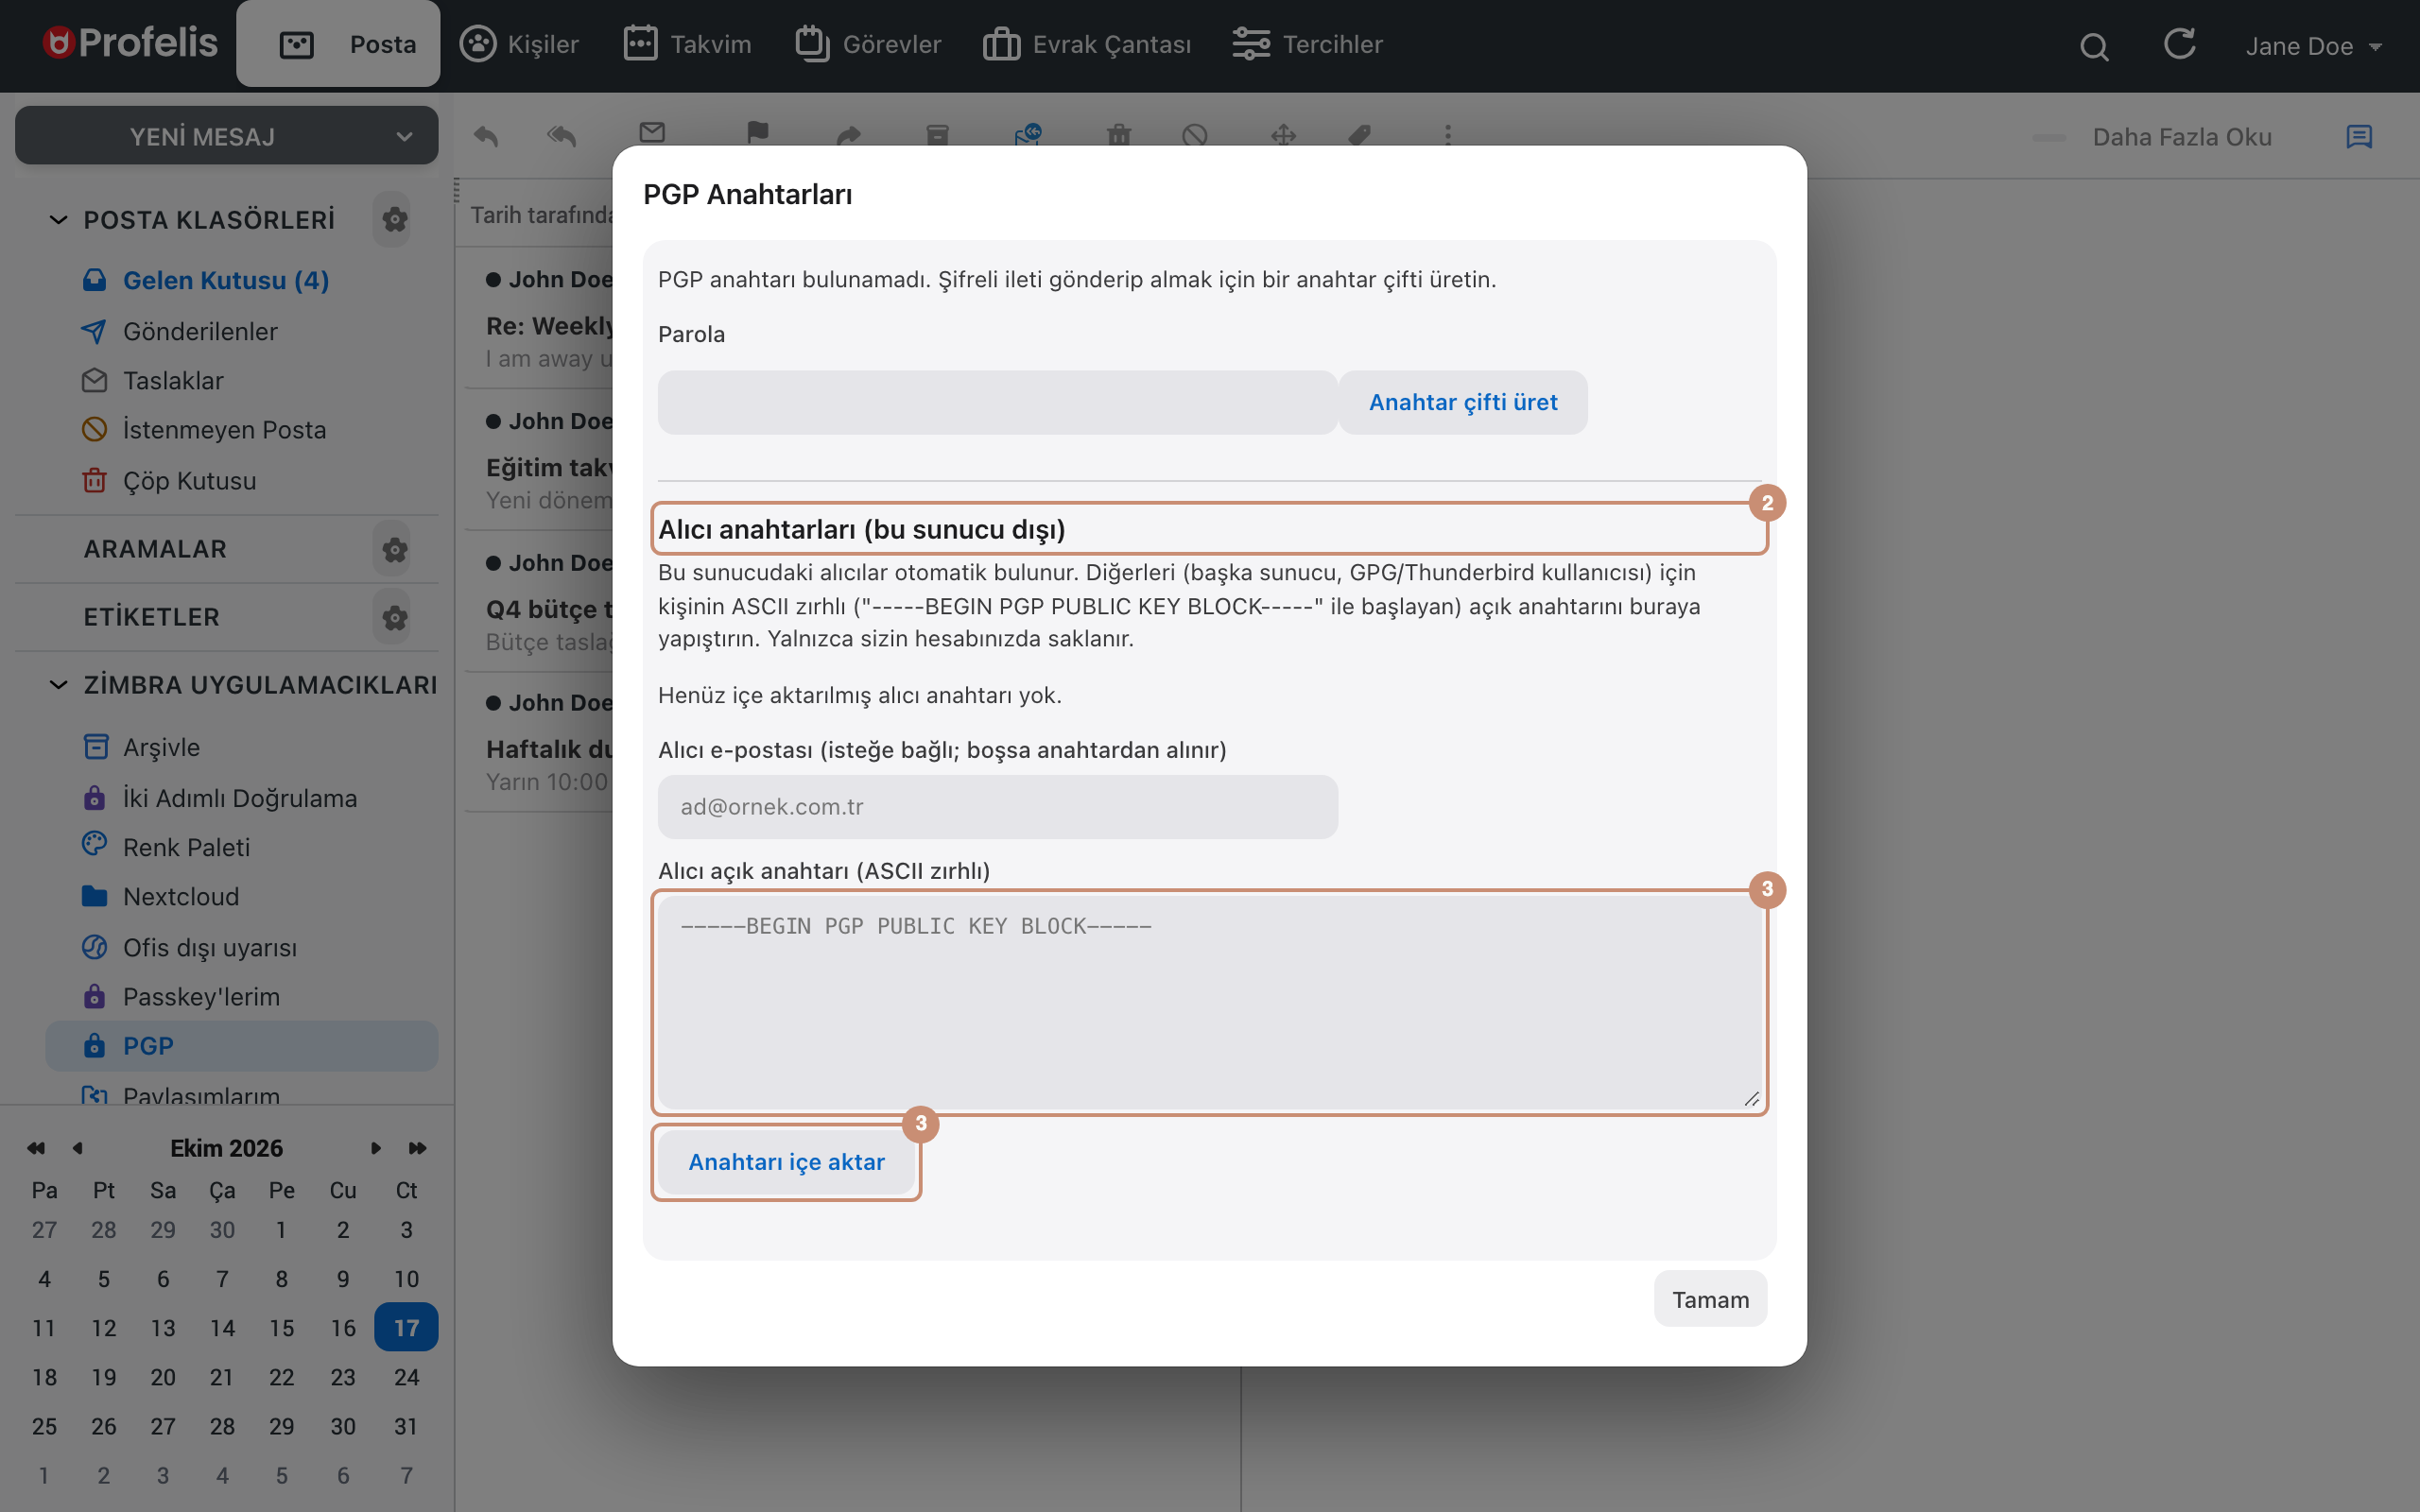Viewport: 2420px width, 1512px height.
Task: Open Yeni Mesaj dropdown arrow
Action: pos(404,136)
